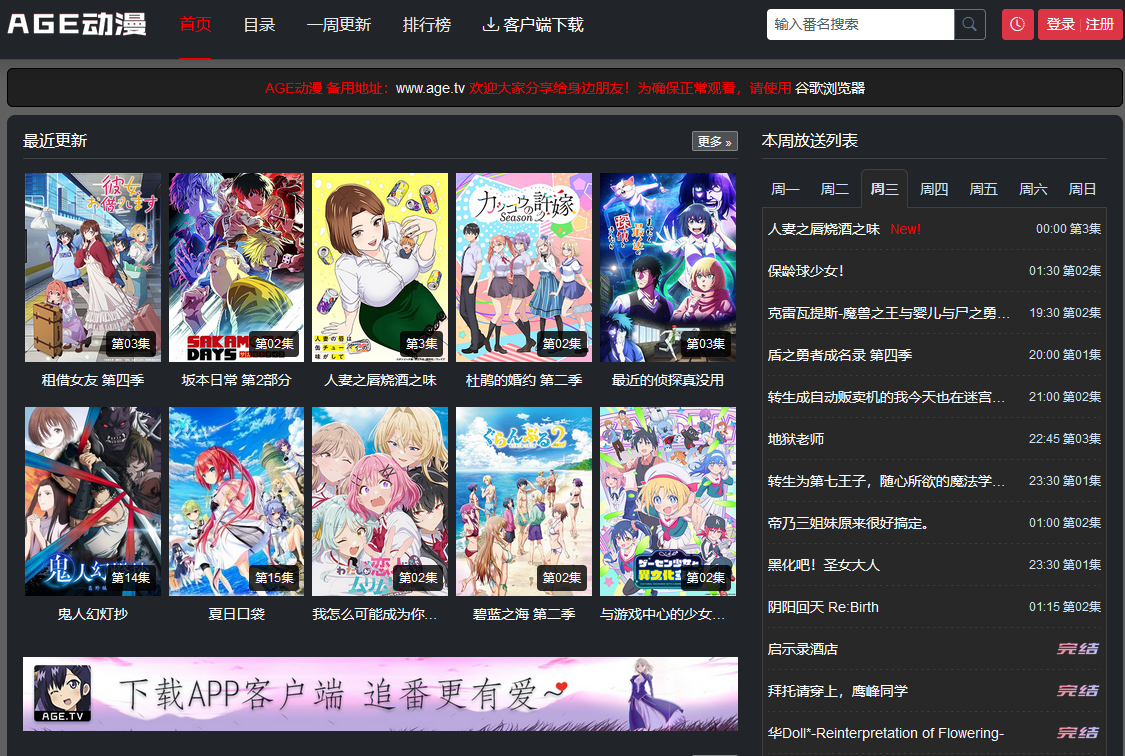
Task: Open the 目录 catalog page
Action: pyautogui.click(x=259, y=24)
